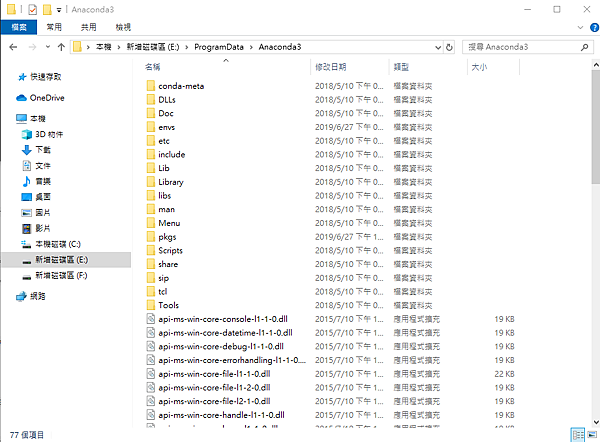Open the blue File tab

[x=19, y=27]
